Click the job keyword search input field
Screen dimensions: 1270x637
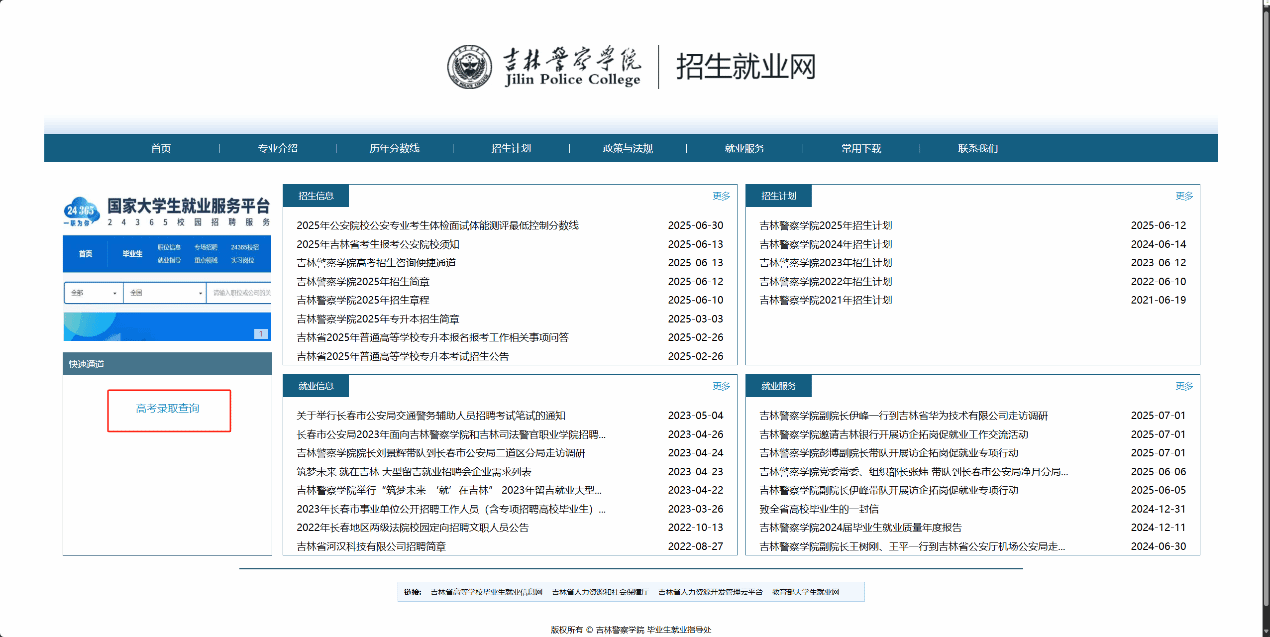click(x=239, y=293)
